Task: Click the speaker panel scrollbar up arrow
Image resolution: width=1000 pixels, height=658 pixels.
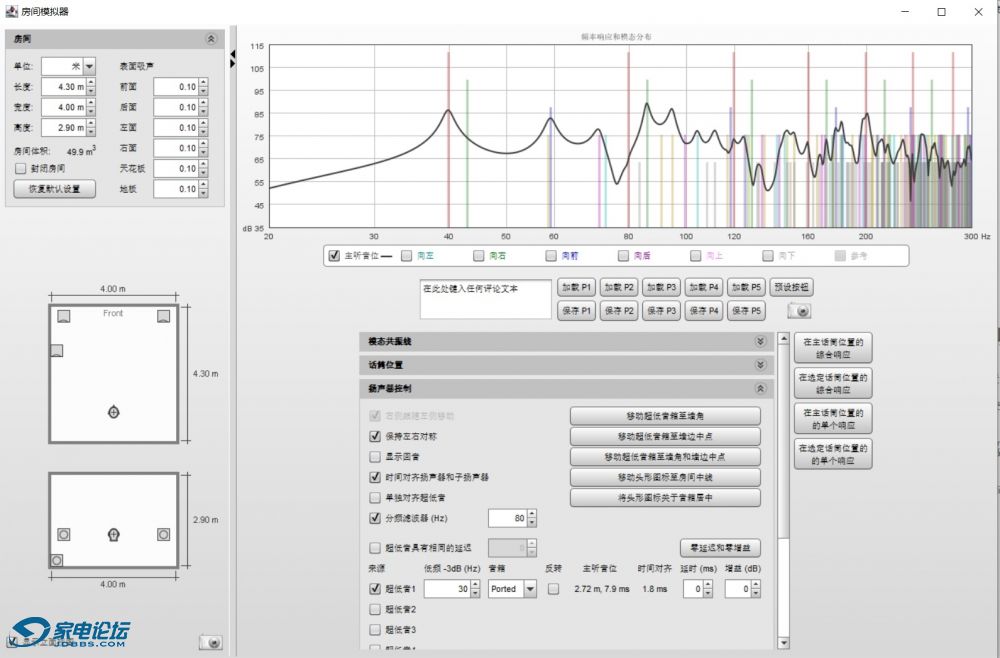Action: coord(784,339)
